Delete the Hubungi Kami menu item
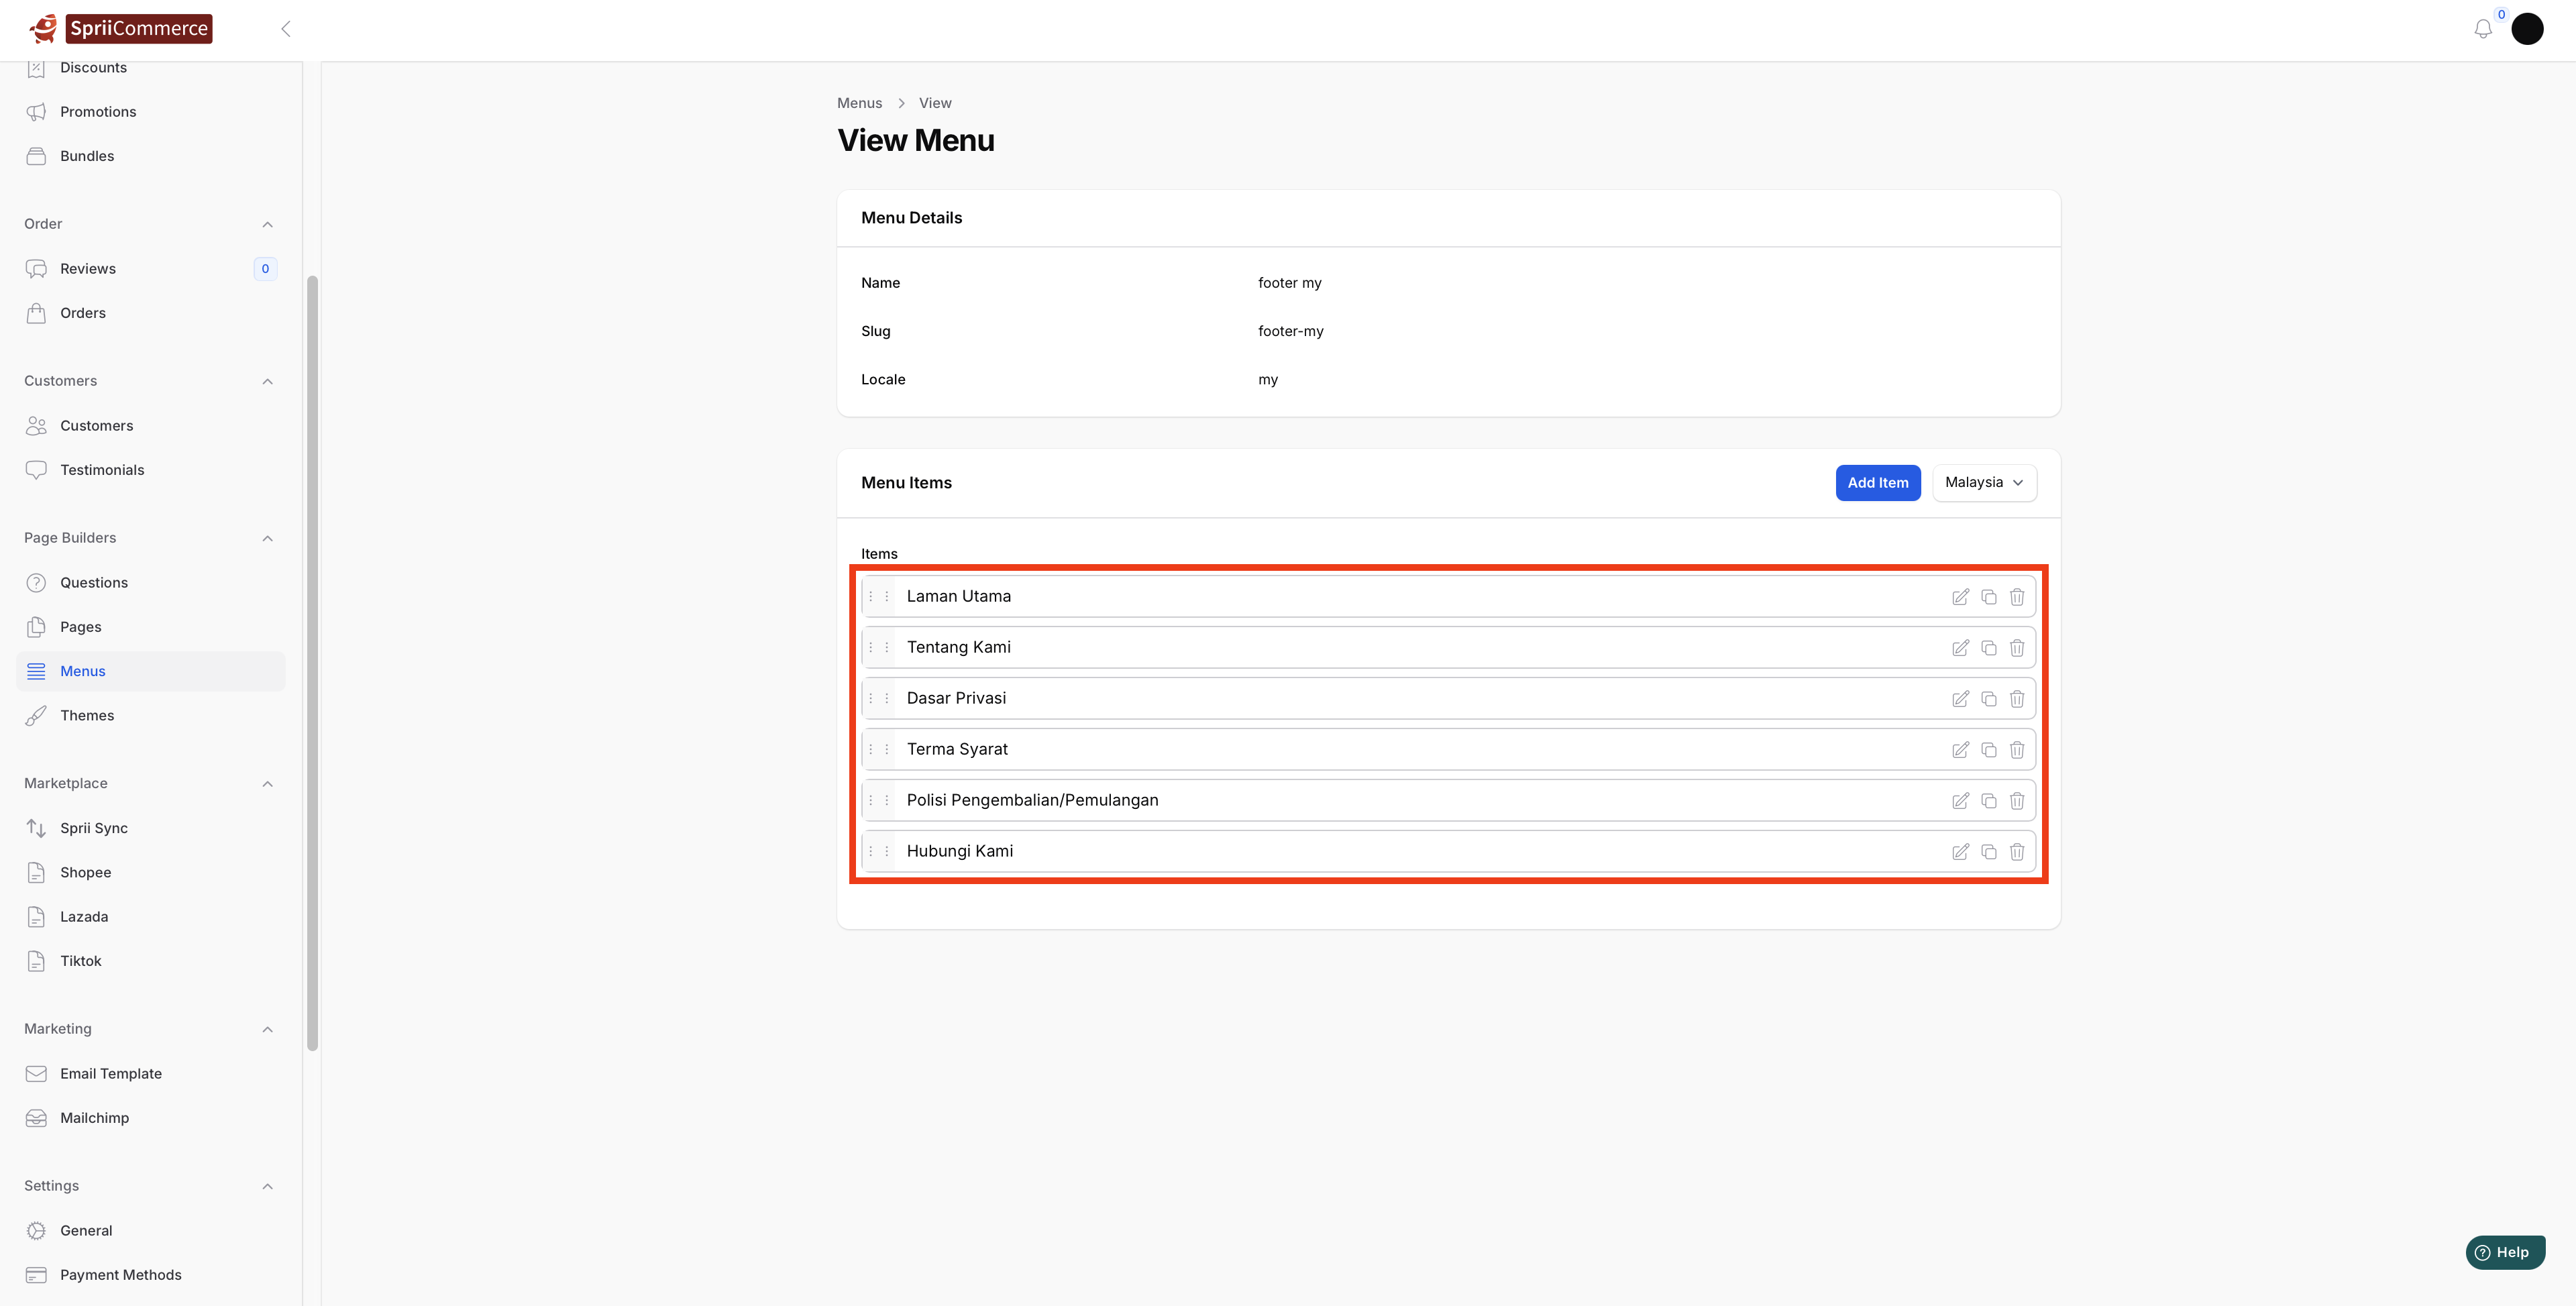 pyautogui.click(x=2016, y=852)
